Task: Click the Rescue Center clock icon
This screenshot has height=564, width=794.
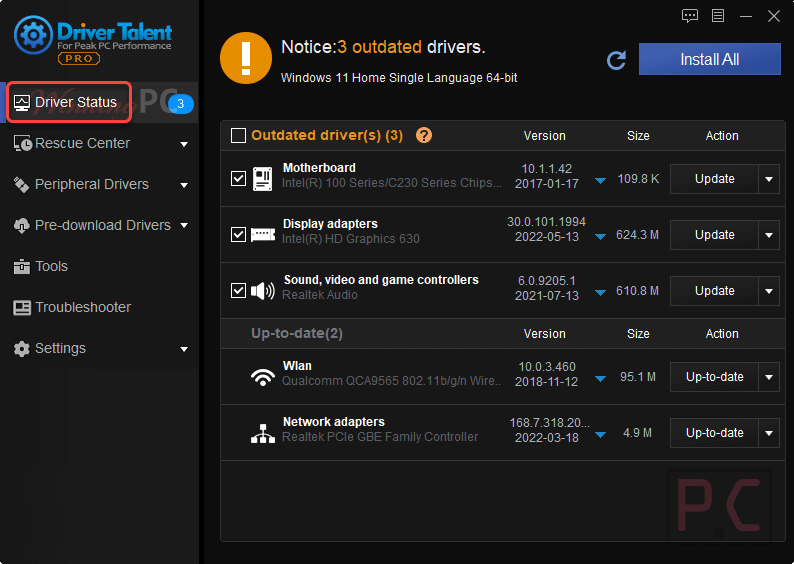Action: point(23,144)
